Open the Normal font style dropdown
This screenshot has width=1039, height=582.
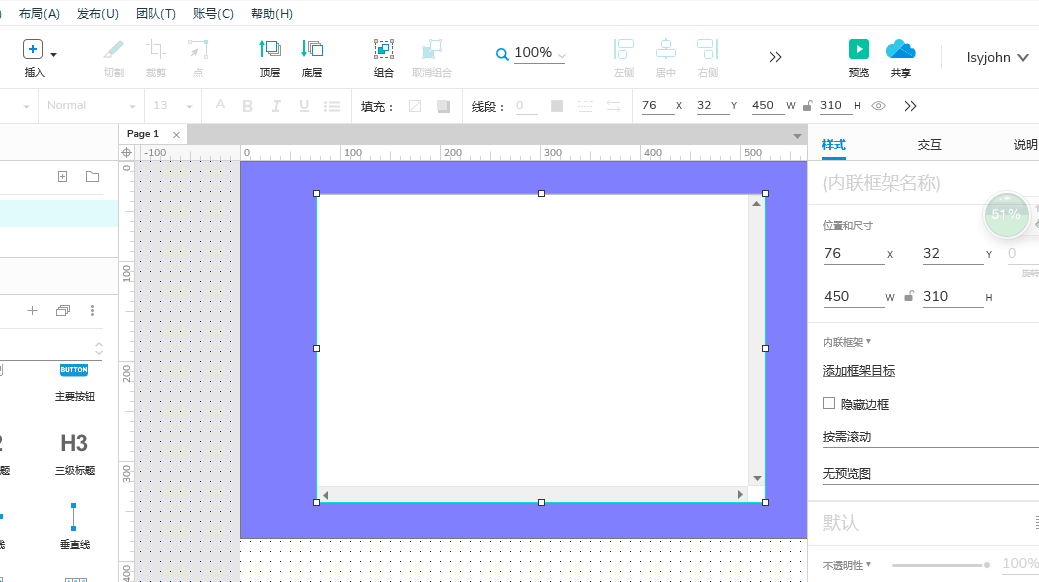89,106
